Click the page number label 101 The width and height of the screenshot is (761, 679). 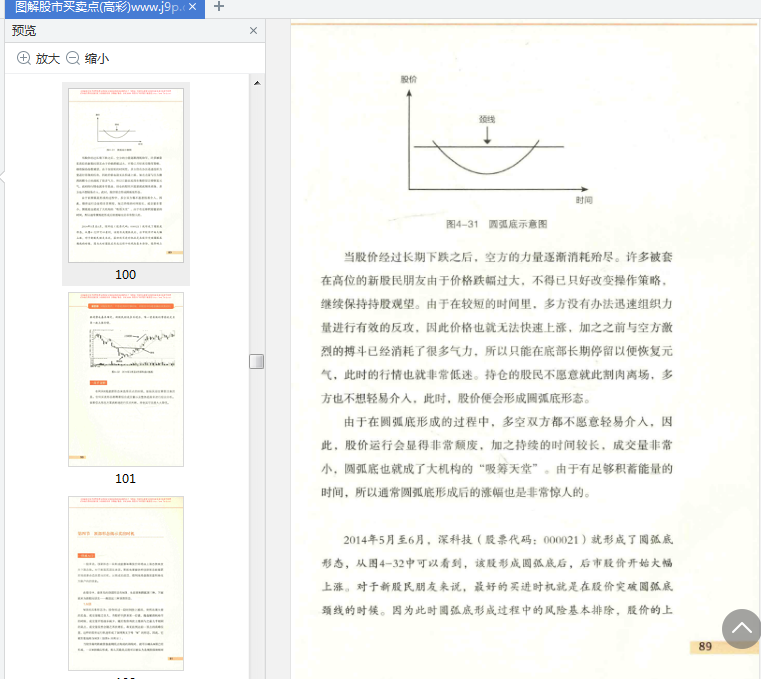click(125, 479)
